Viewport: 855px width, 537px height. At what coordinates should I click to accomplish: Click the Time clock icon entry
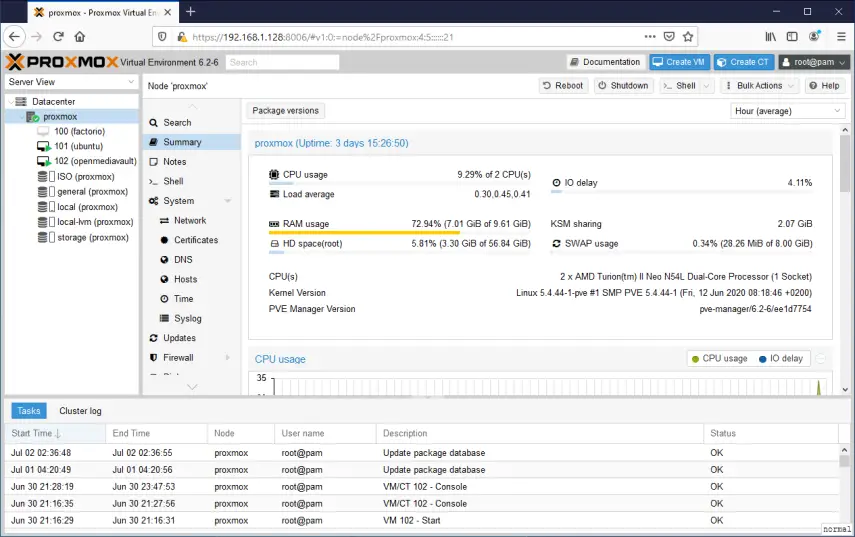pos(164,299)
